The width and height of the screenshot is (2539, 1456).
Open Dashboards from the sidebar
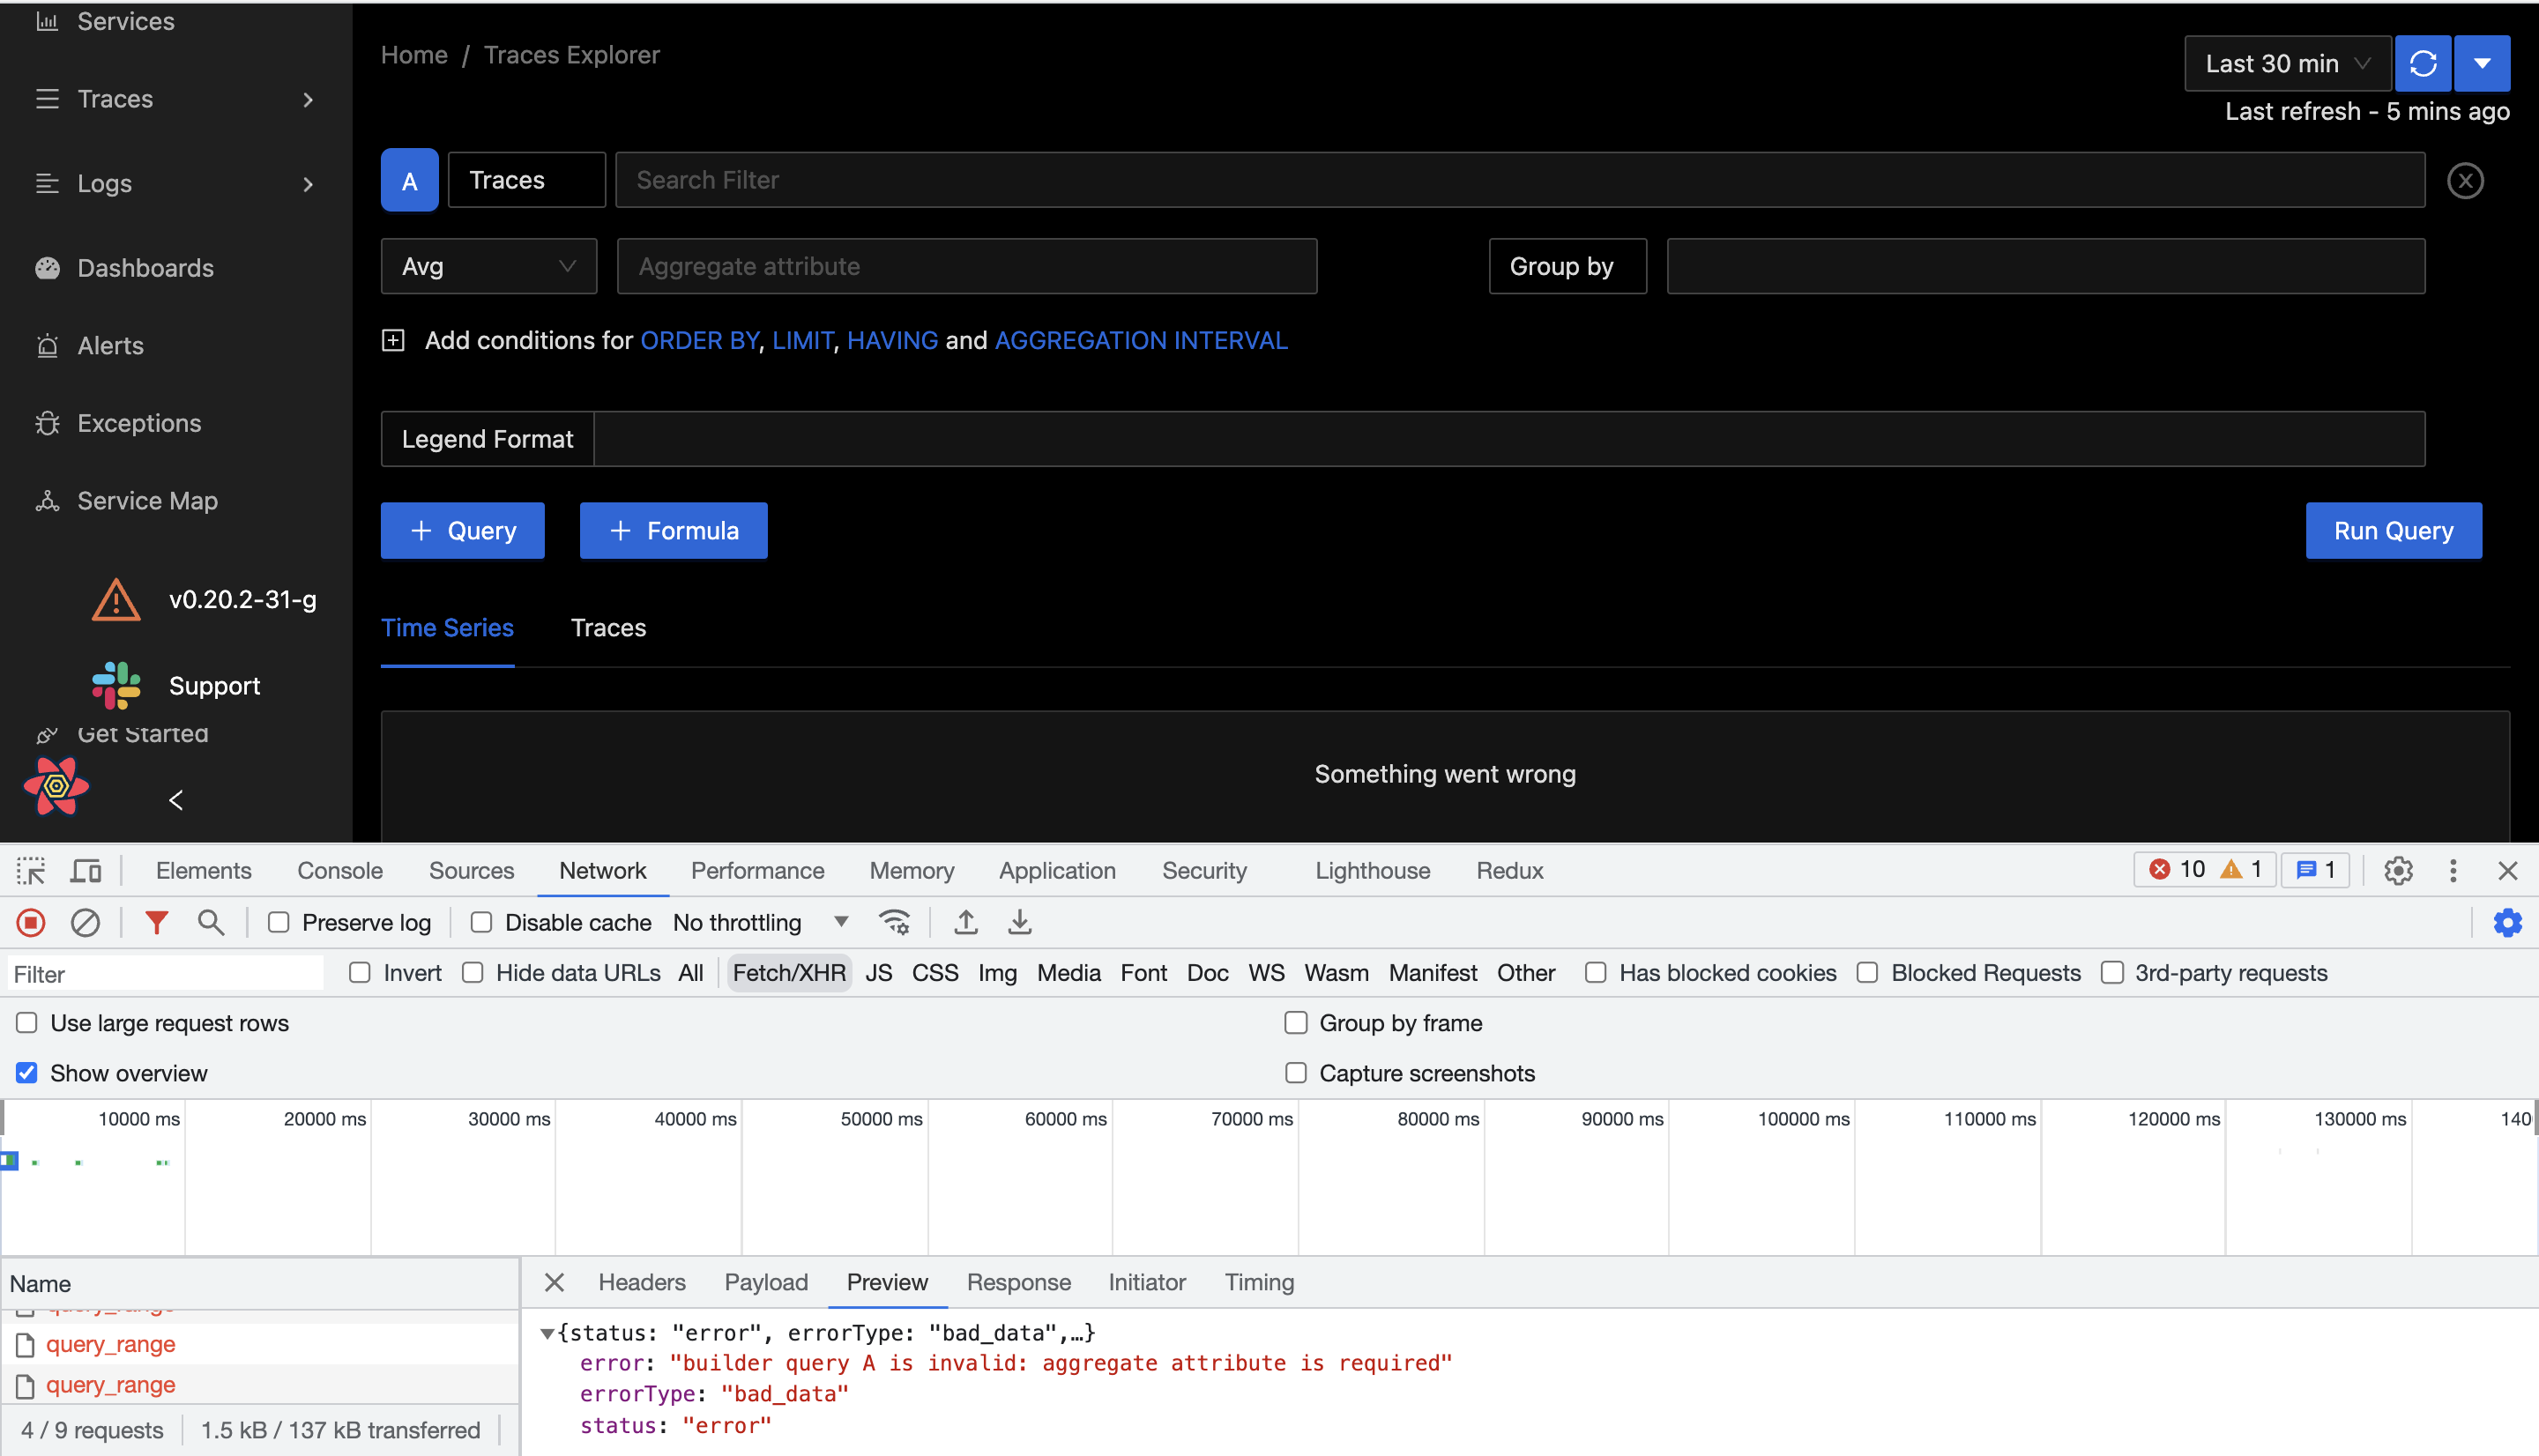[x=145, y=268]
